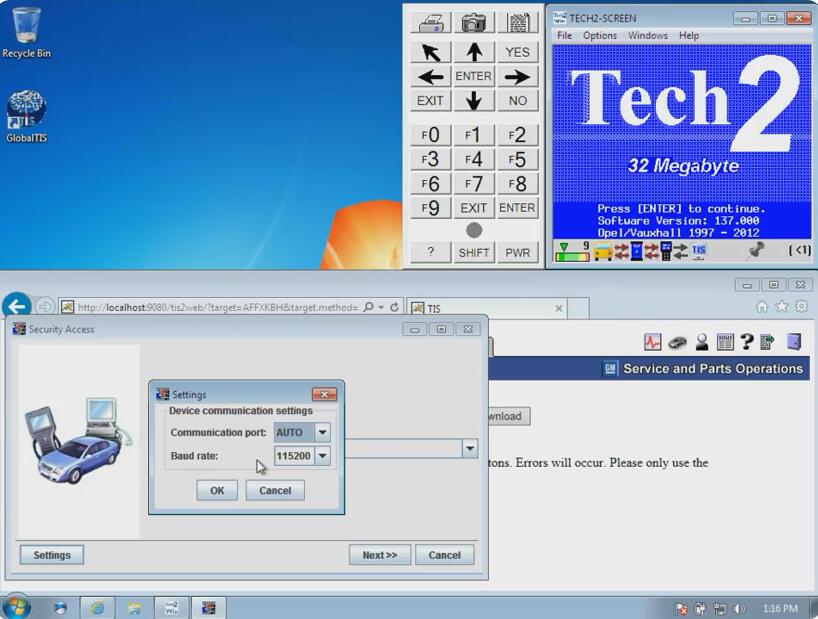This screenshot has width=818, height=619.
Task: Click the EXIT key next to the down arrow
Action: [430, 101]
